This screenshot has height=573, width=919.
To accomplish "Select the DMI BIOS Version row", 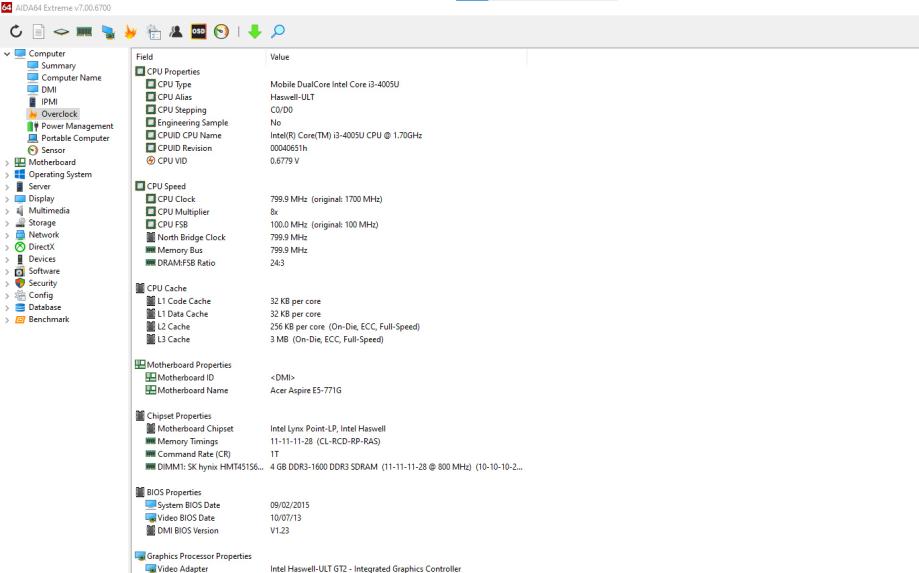I will (x=331, y=531).
